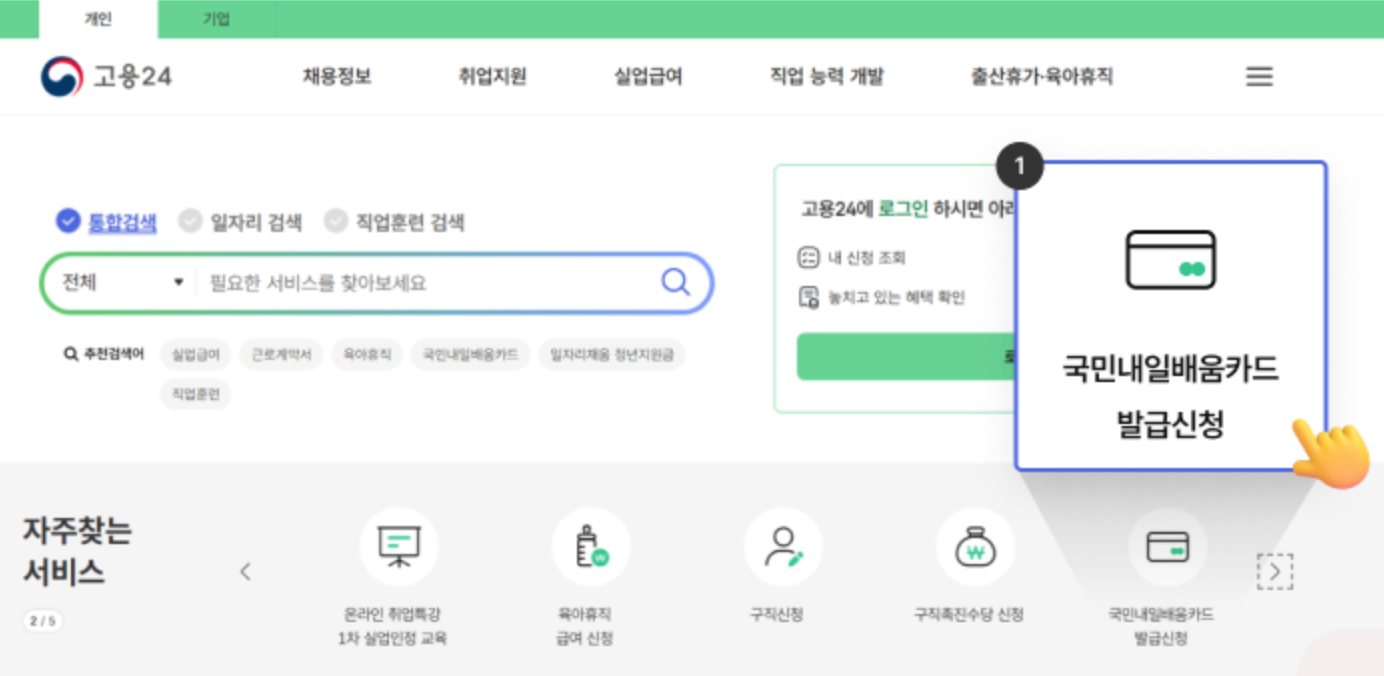Click the 구직신청 label
Image resolution: width=1384 pixels, height=676 pixels.
click(x=777, y=614)
